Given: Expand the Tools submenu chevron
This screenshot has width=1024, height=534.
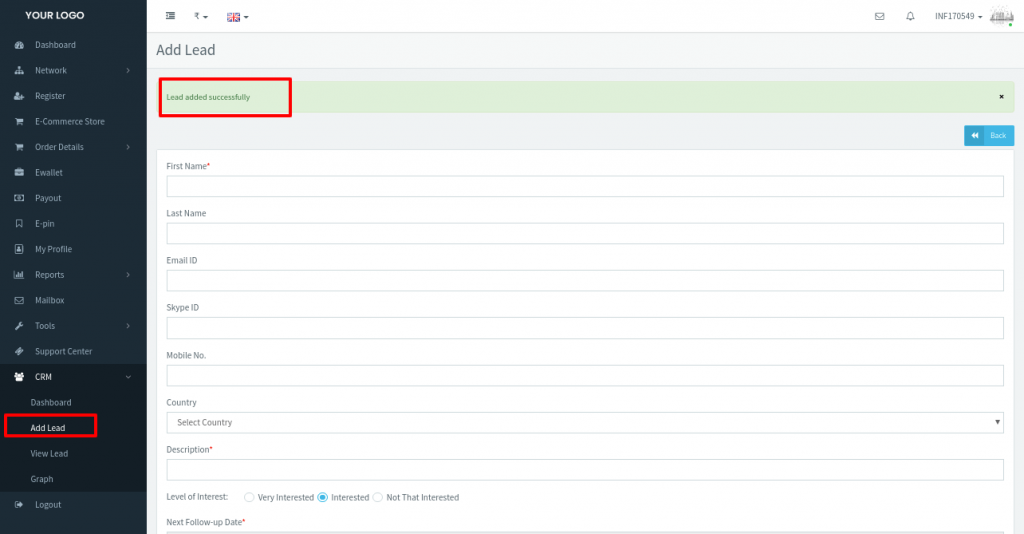Looking at the screenshot, I should pyautogui.click(x=128, y=326).
